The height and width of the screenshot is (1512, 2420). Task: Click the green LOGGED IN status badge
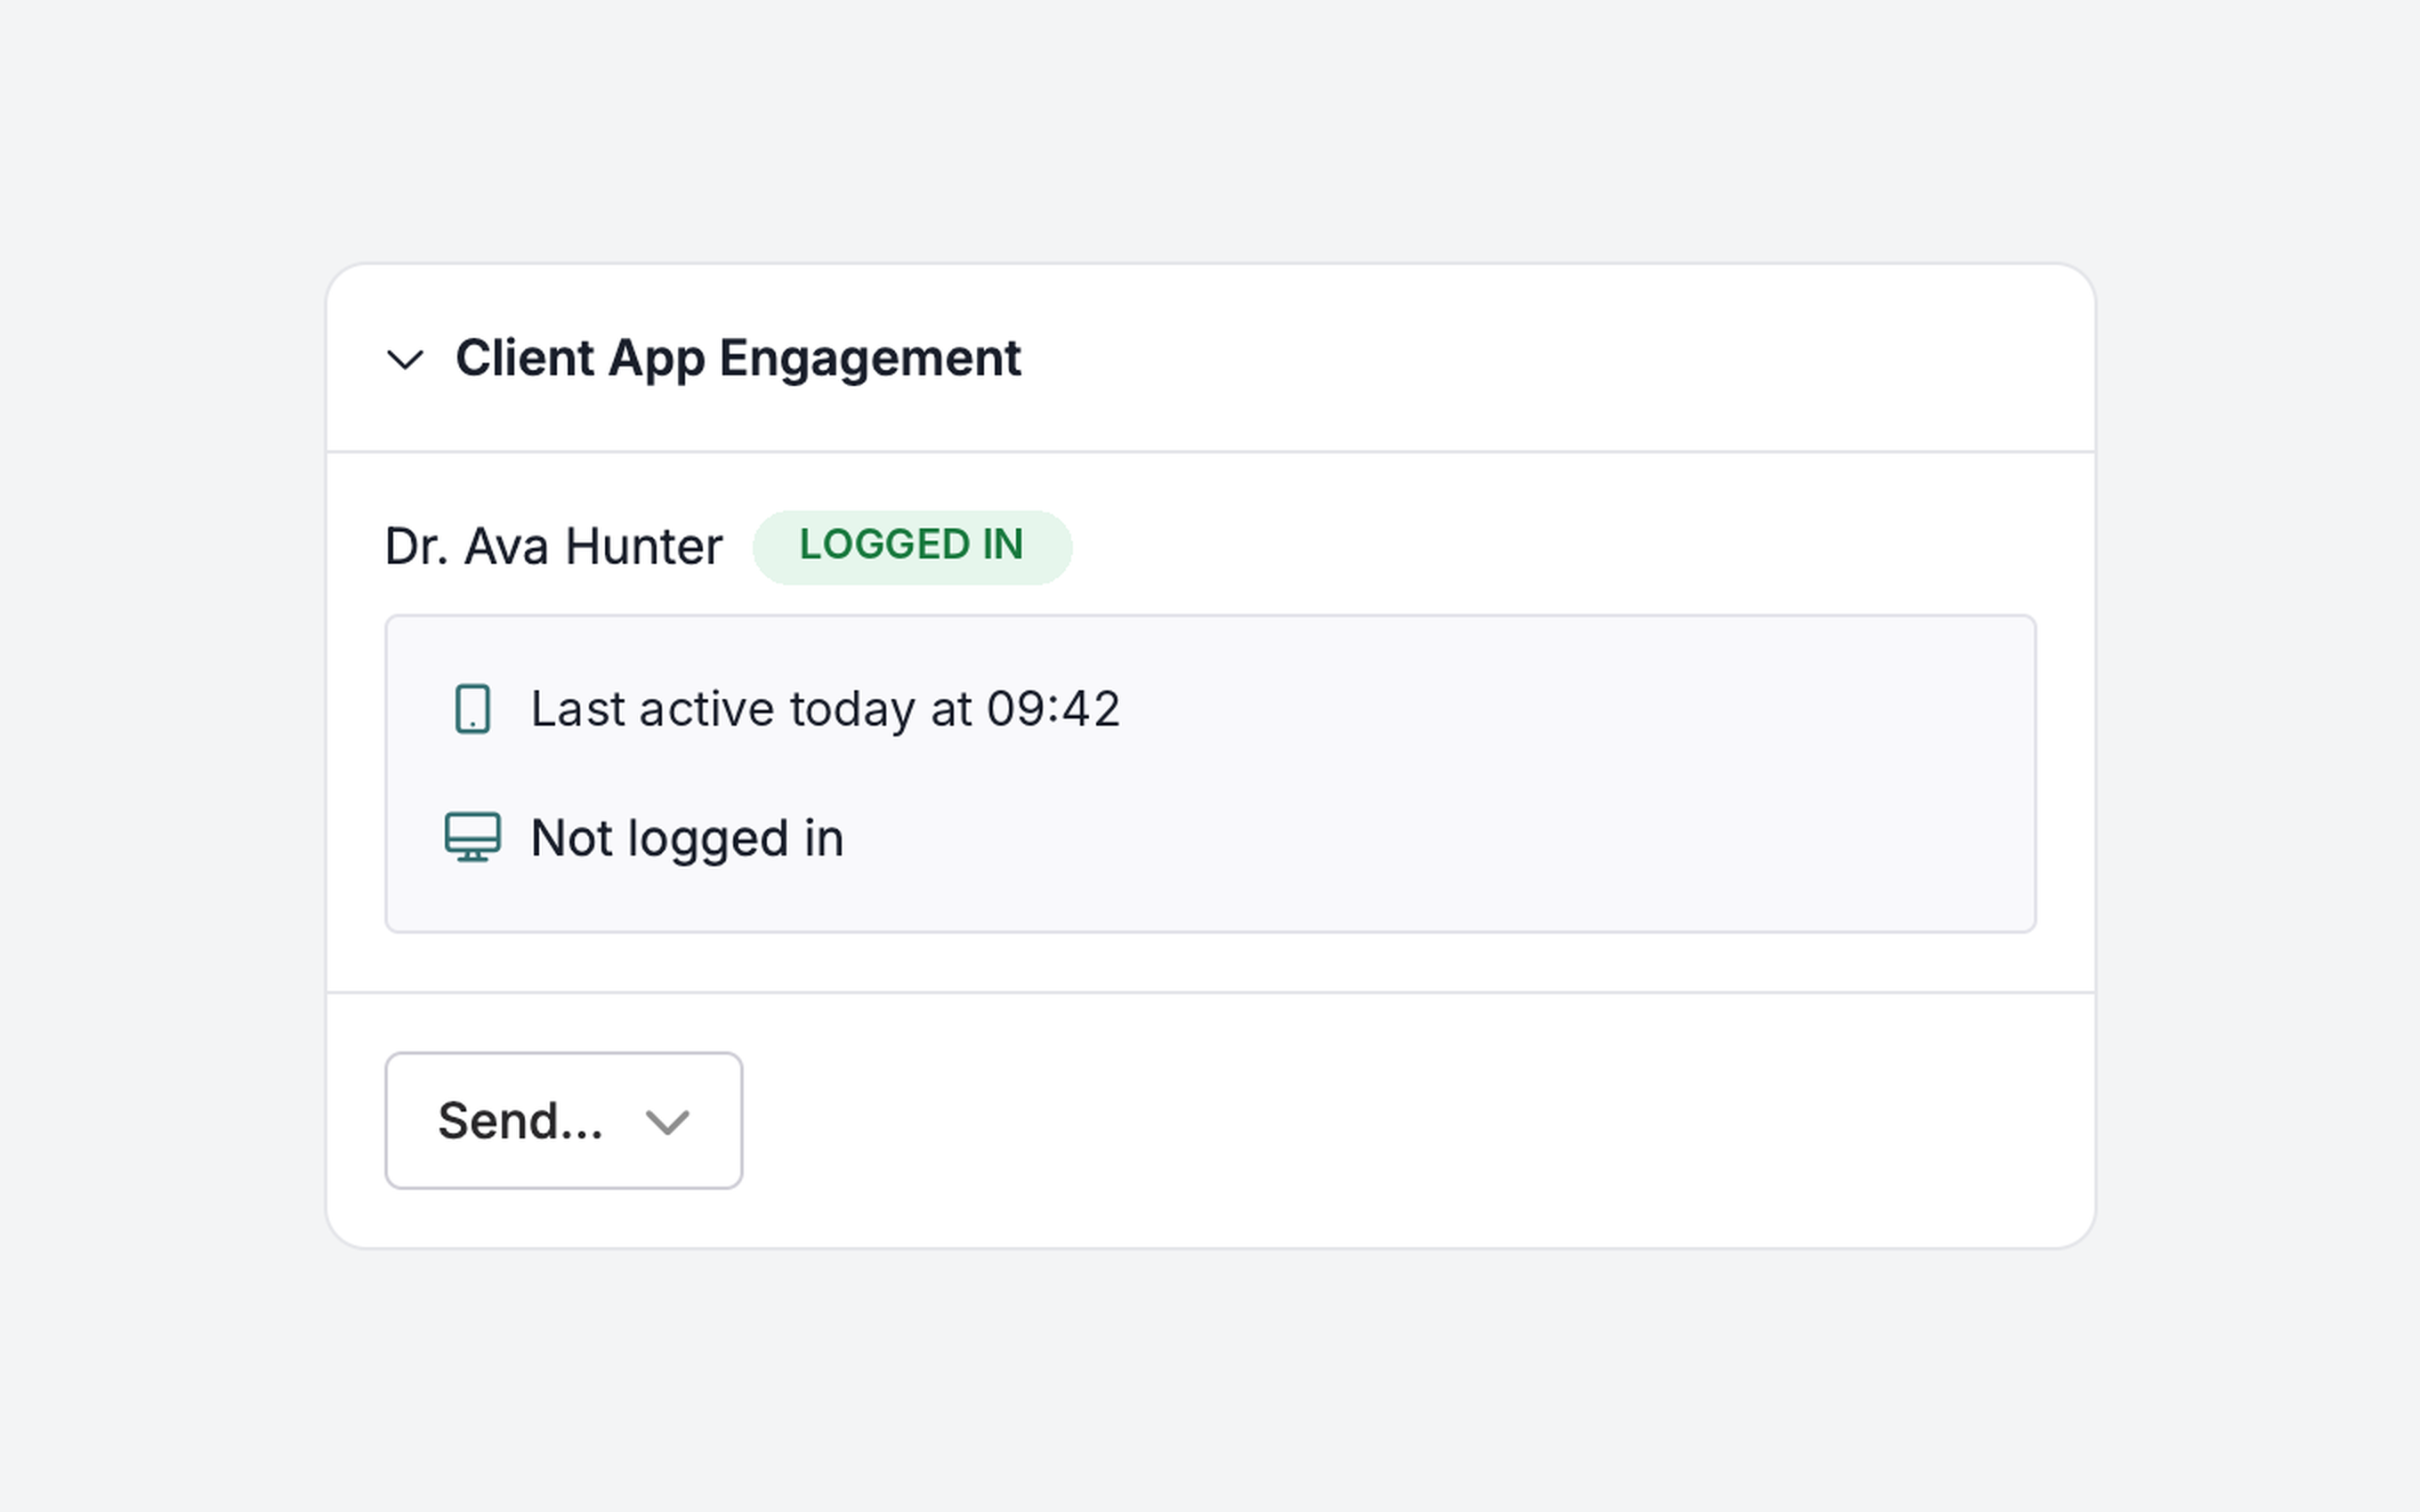click(x=912, y=547)
